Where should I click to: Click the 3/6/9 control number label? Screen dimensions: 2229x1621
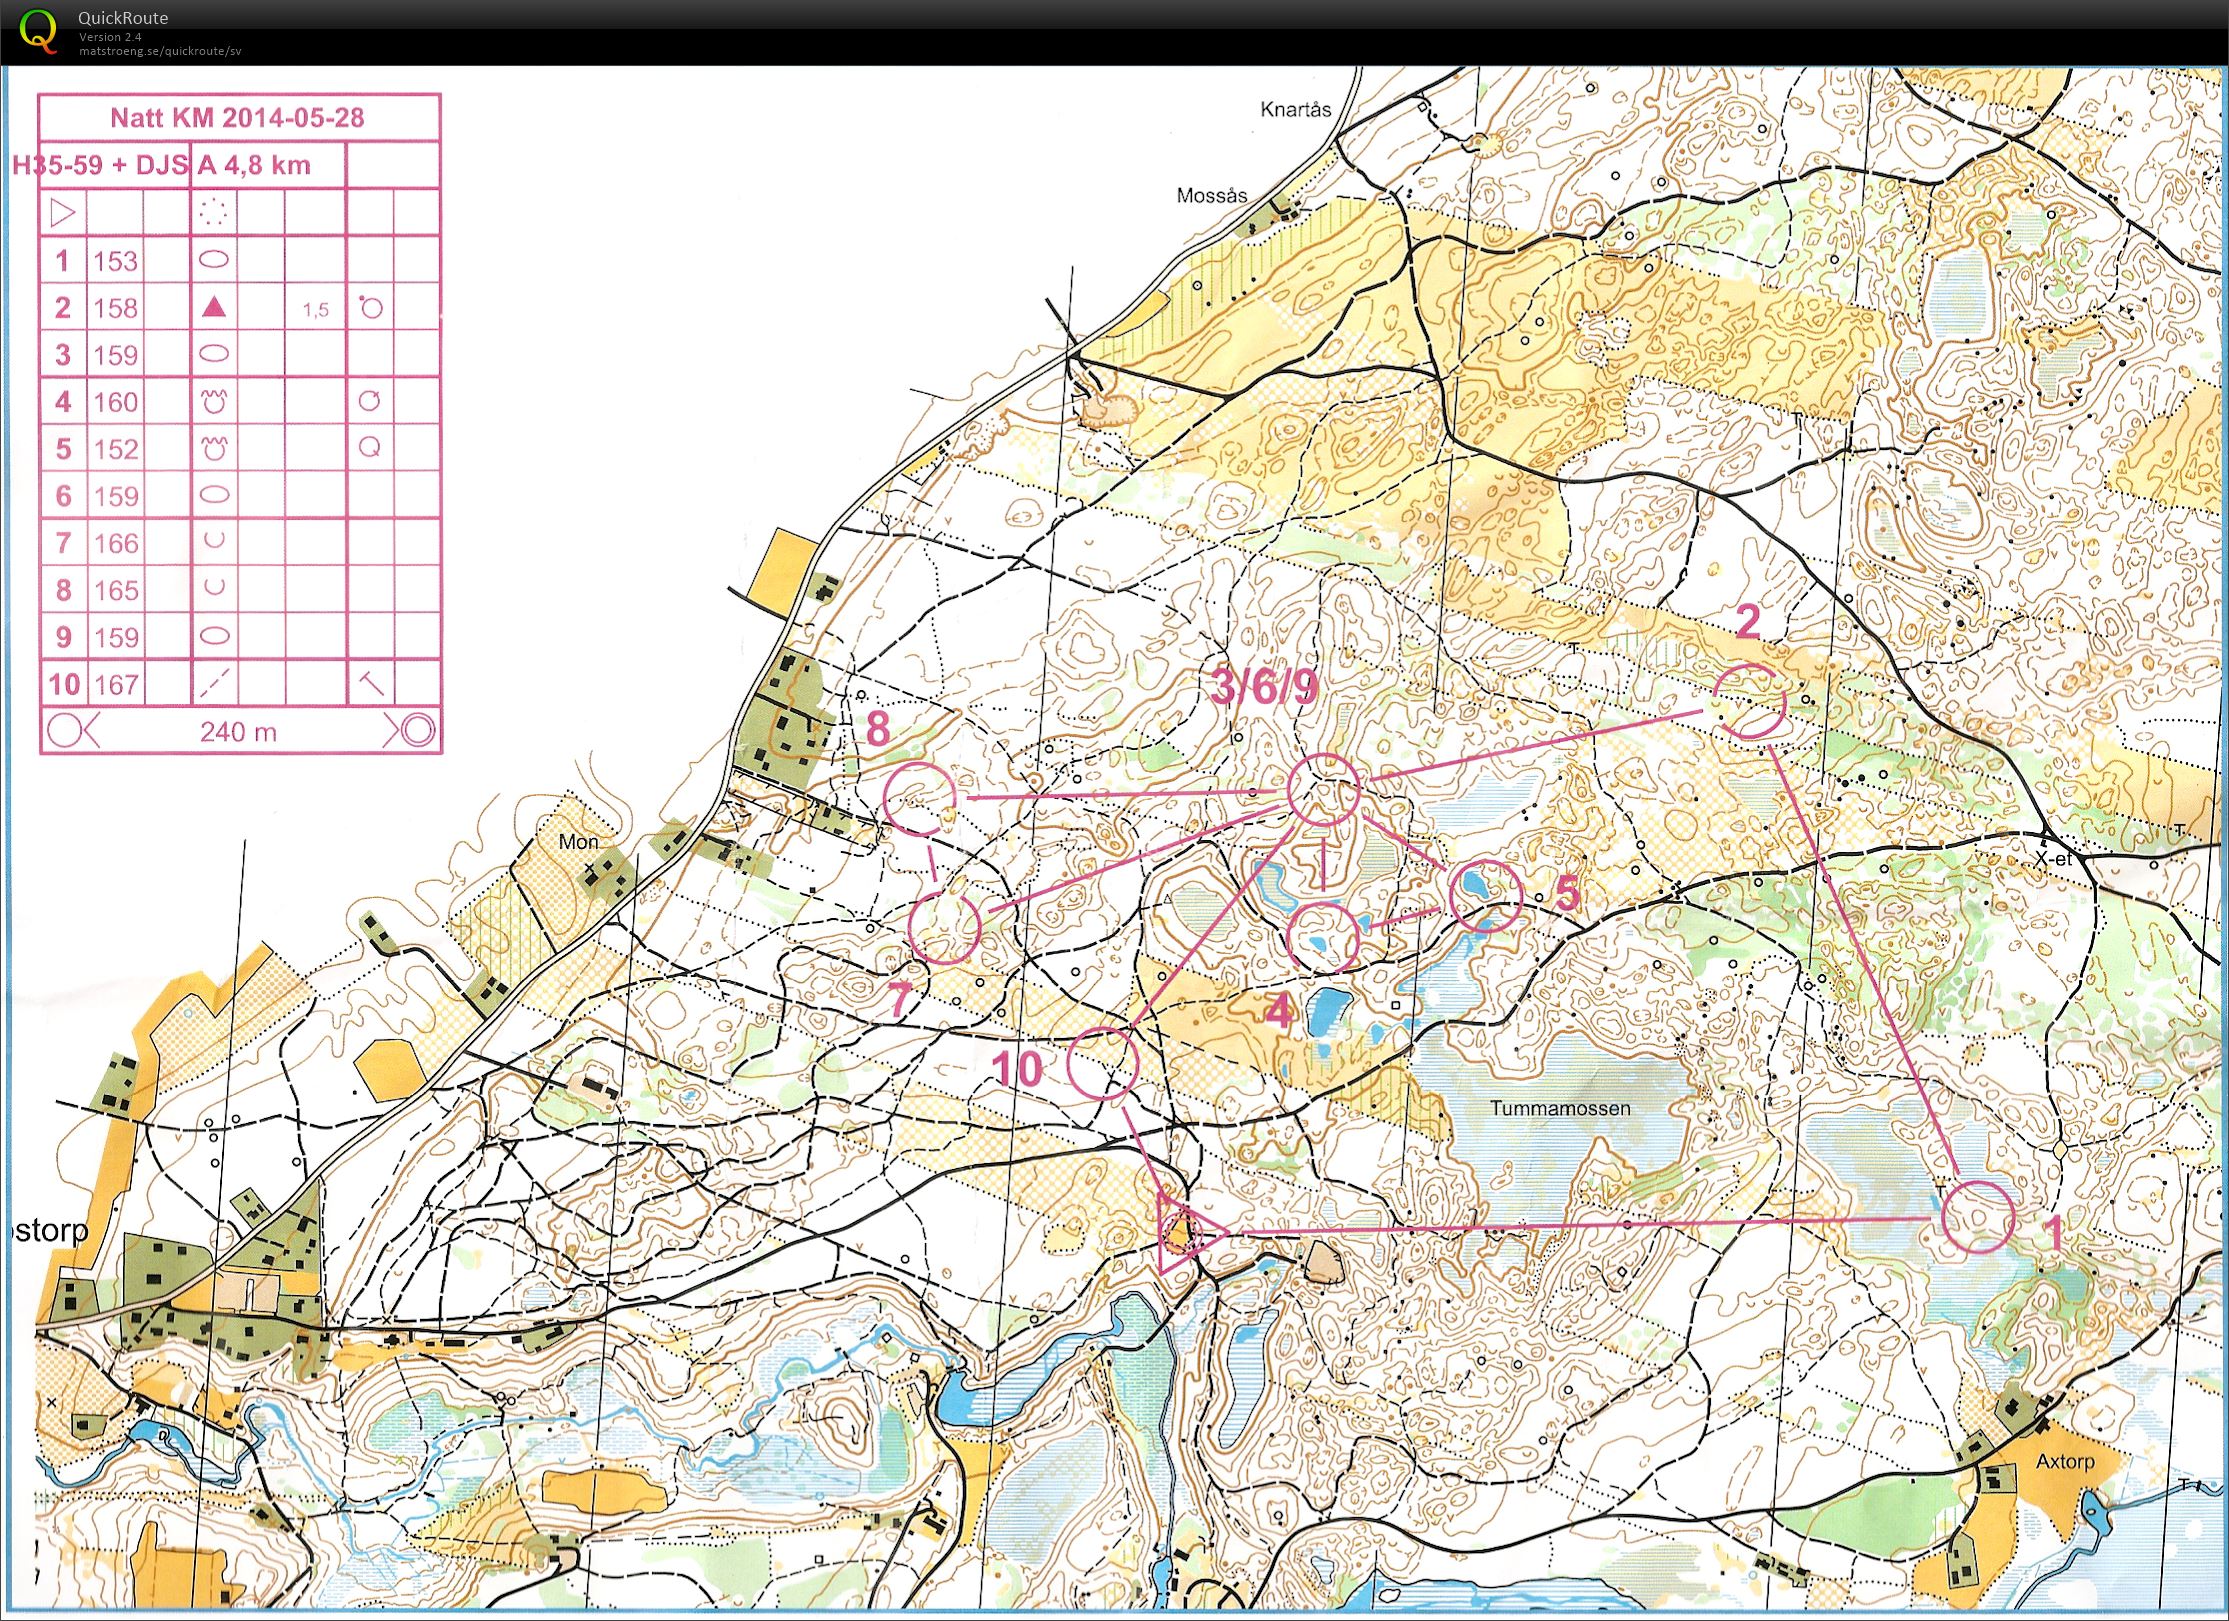(1264, 686)
